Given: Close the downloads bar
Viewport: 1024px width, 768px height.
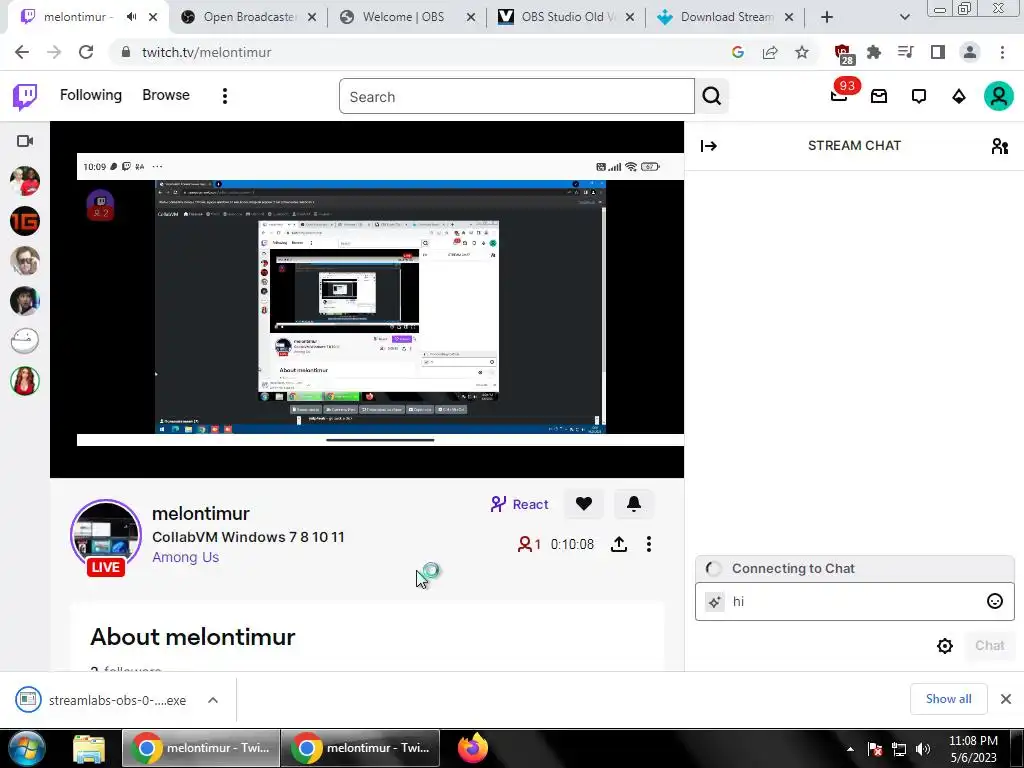Looking at the screenshot, I should pos(1006,699).
